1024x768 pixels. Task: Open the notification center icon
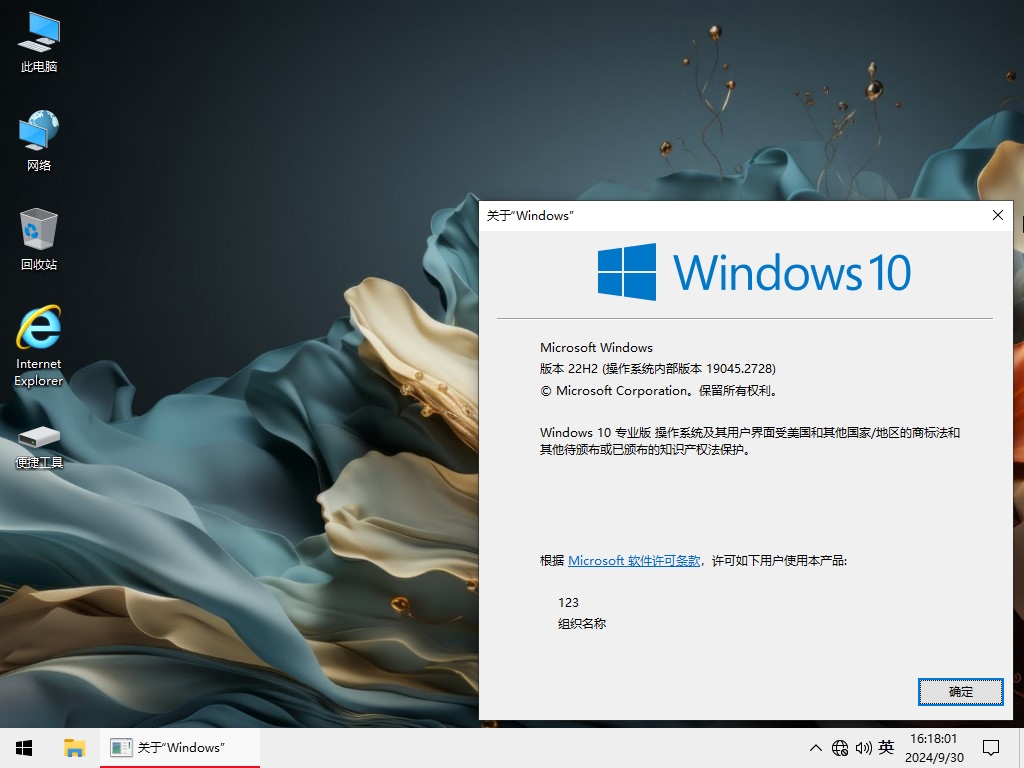(991, 748)
